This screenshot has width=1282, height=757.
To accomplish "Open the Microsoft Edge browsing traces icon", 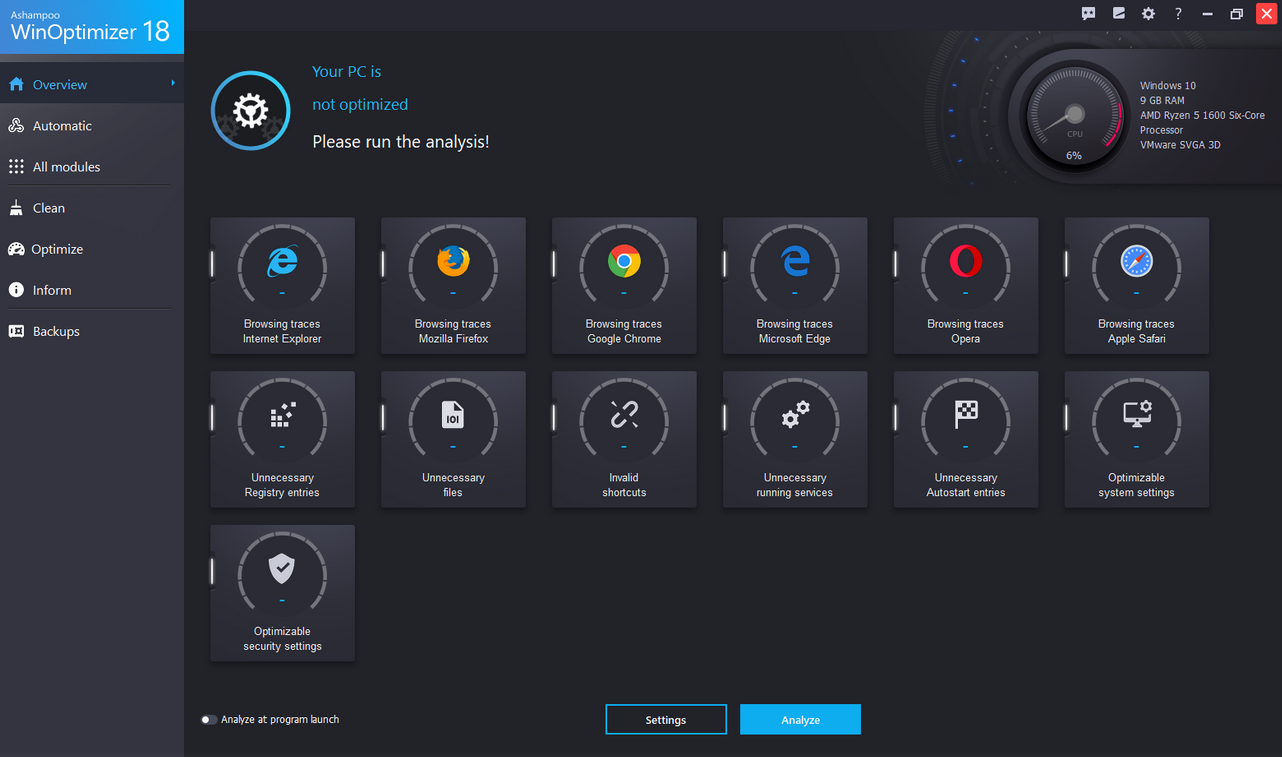I will coord(795,262).
